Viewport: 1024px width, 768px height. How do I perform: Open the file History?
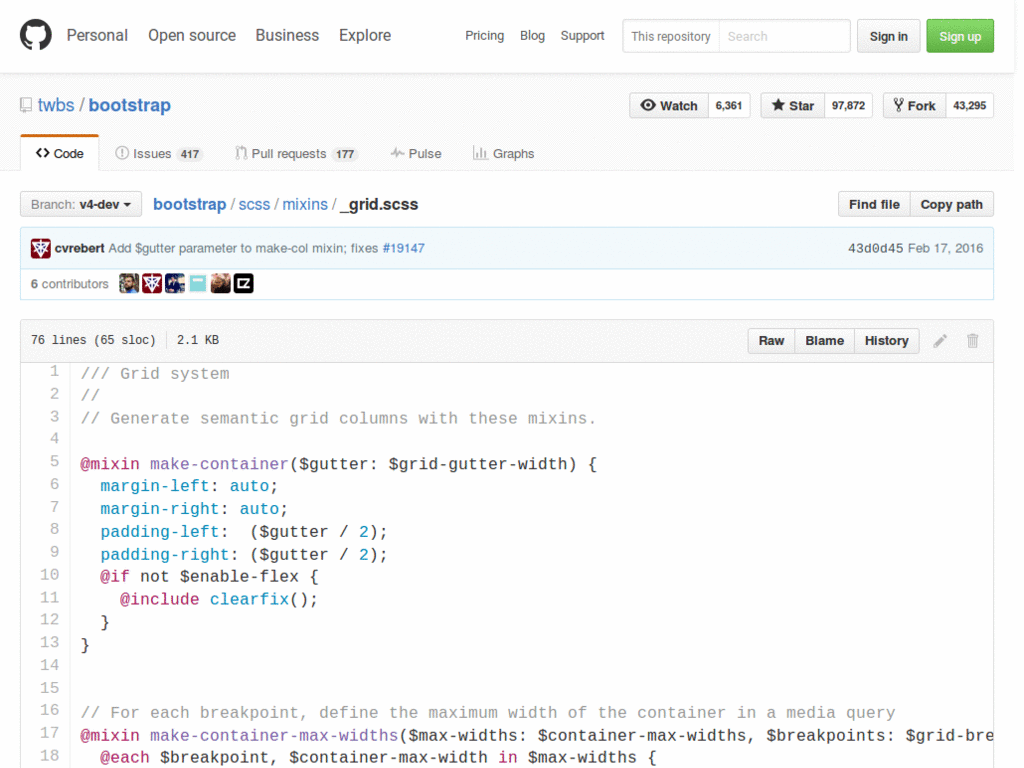(886, 341)
